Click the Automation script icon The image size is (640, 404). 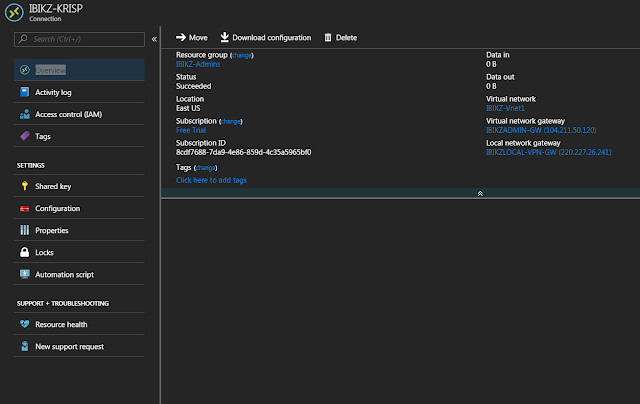coord(24,274)
